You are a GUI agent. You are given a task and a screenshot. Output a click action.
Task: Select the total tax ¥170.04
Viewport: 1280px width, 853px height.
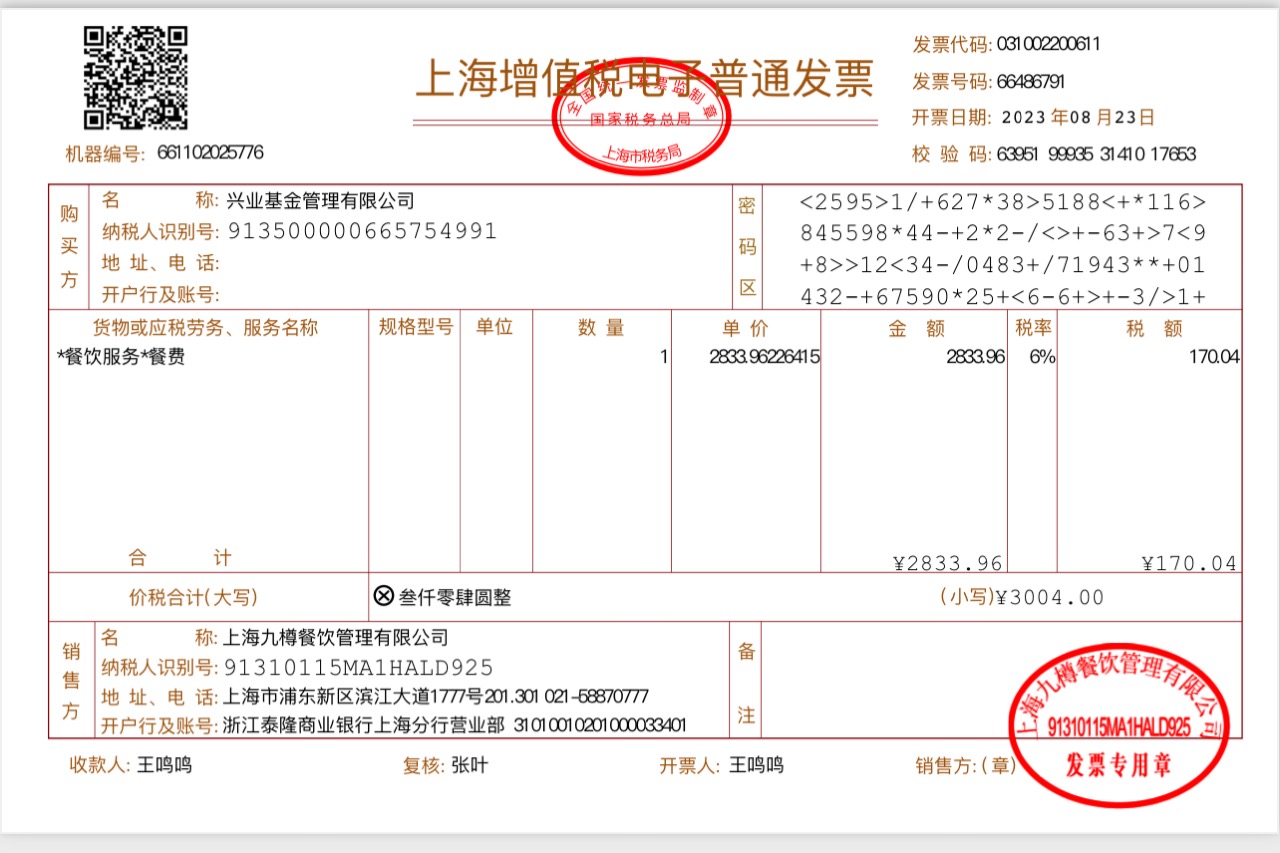pyautogui.click(x=1189, y=563)
